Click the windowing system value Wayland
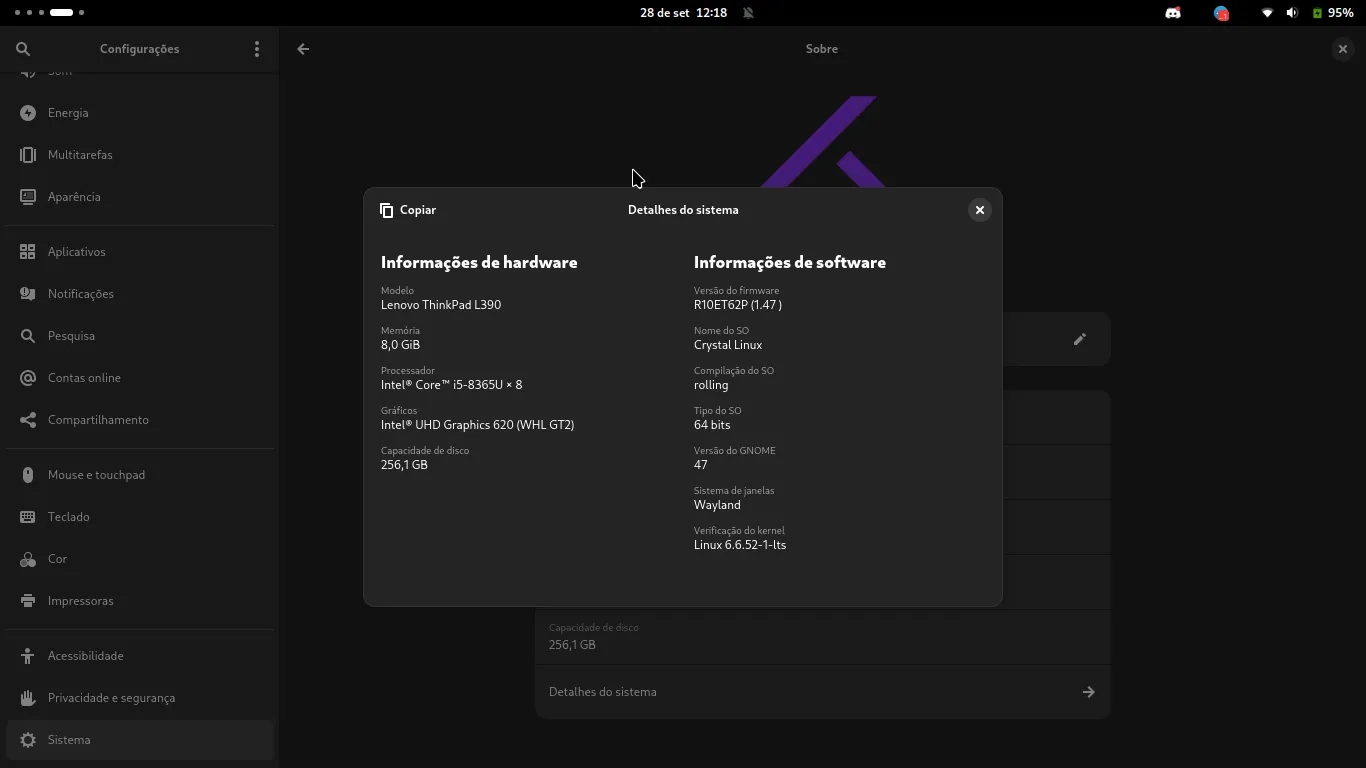1366x768 pixels. [x=717, y=505]
